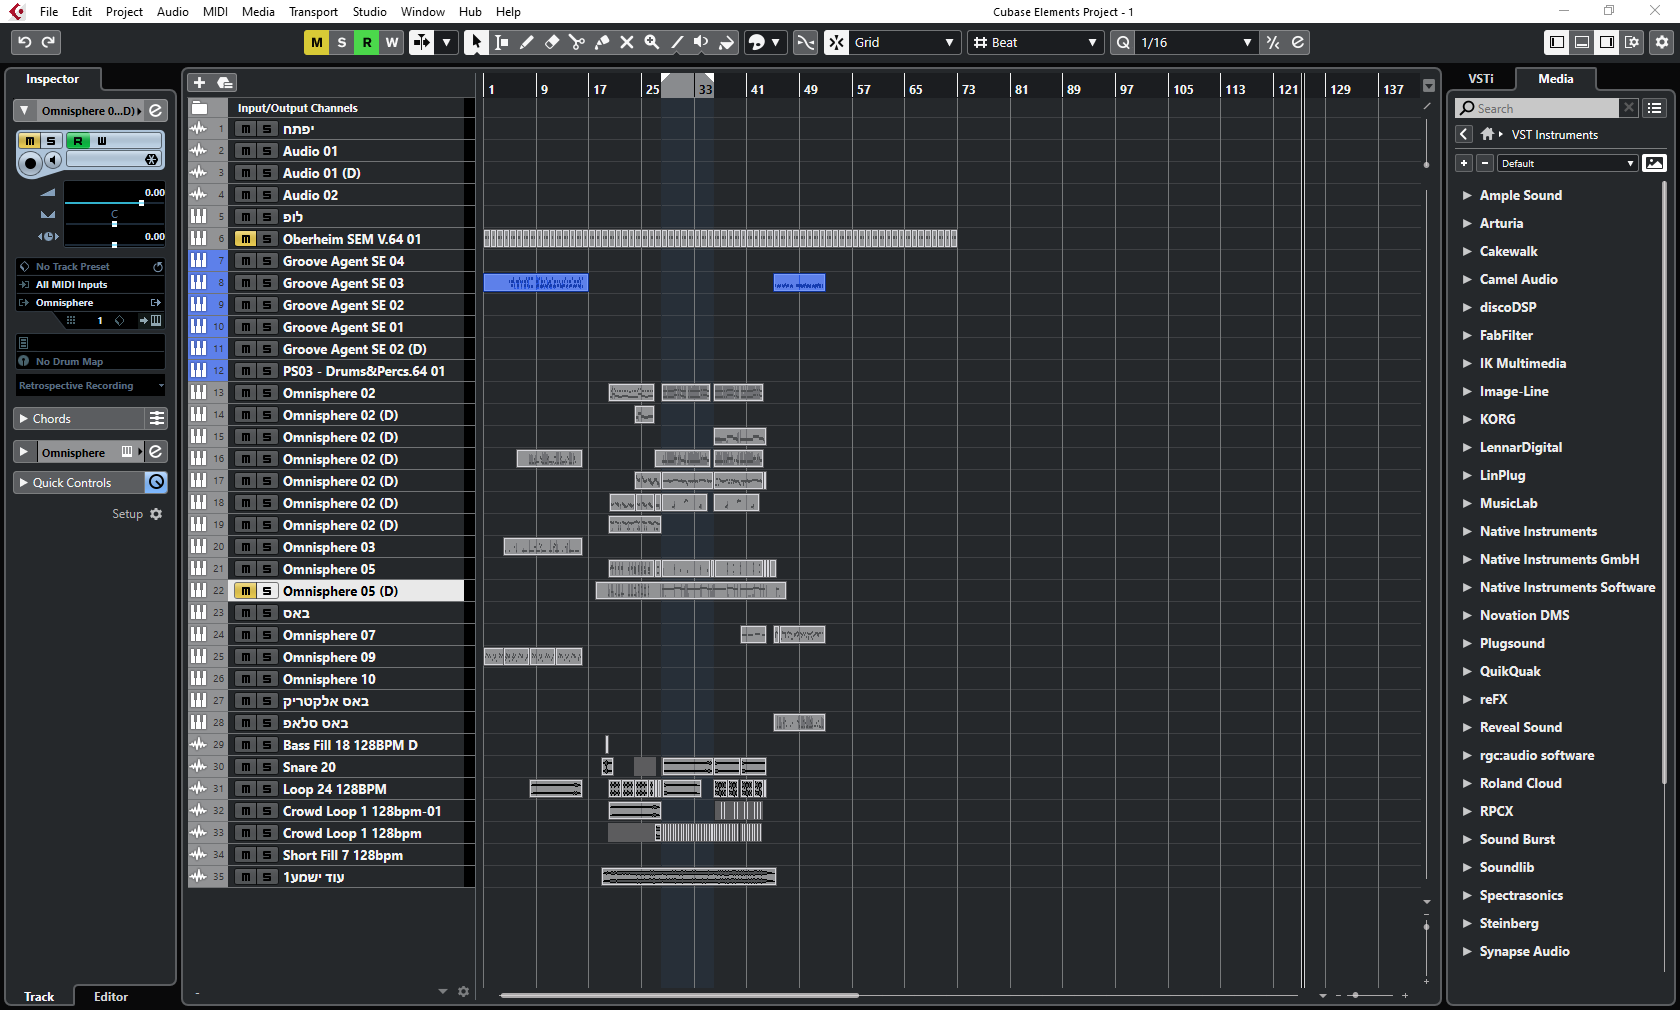Select the Range Selection tool
This screenshot has width=1680, height=1010.
click(x=501, y=42)
